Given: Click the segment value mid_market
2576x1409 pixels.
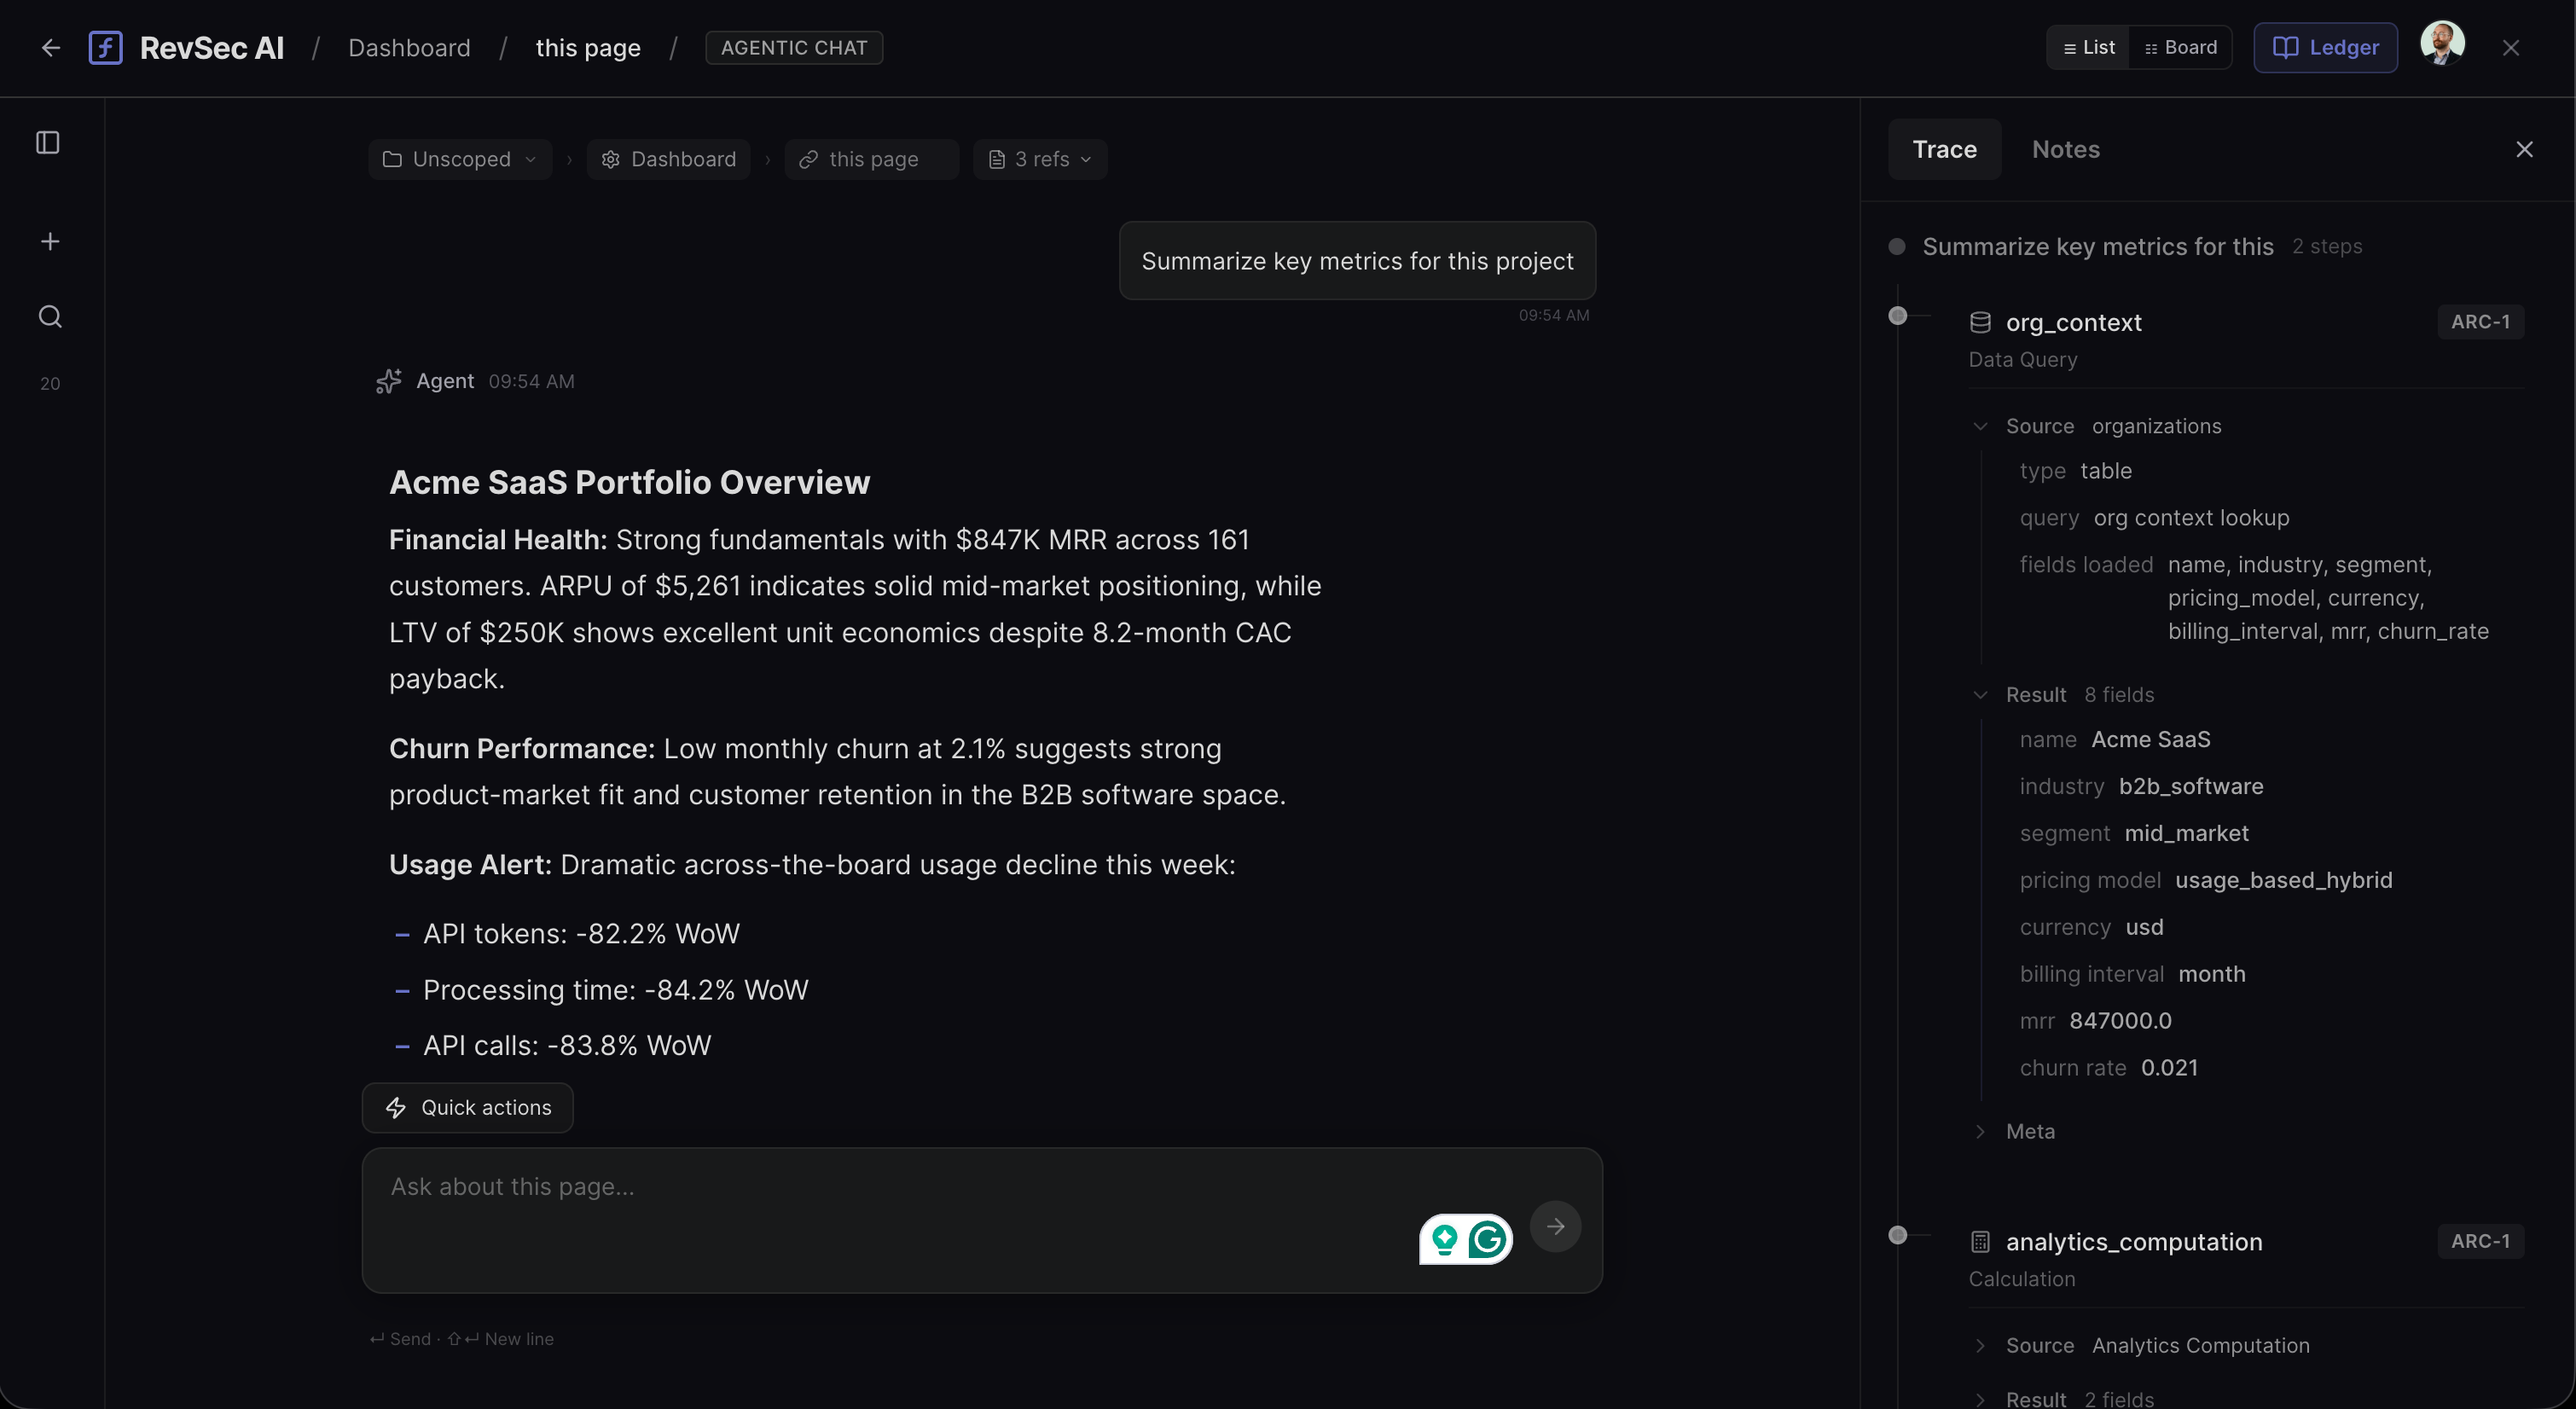Looking at the screenshot, I should tap(2186, 834).
